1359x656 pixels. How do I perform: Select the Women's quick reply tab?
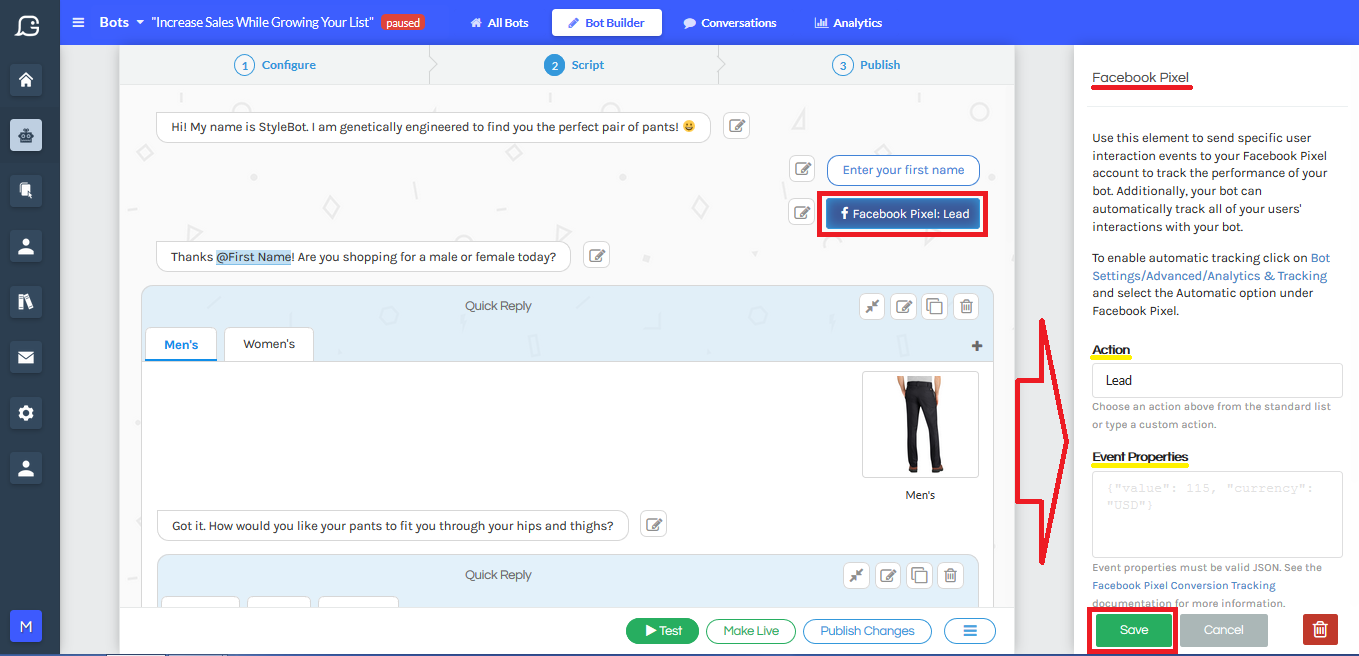click(x=269, y=344)
